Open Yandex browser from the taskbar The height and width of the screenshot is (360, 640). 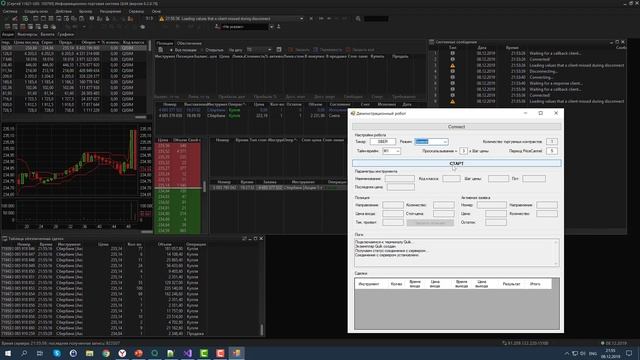(122, 353)
